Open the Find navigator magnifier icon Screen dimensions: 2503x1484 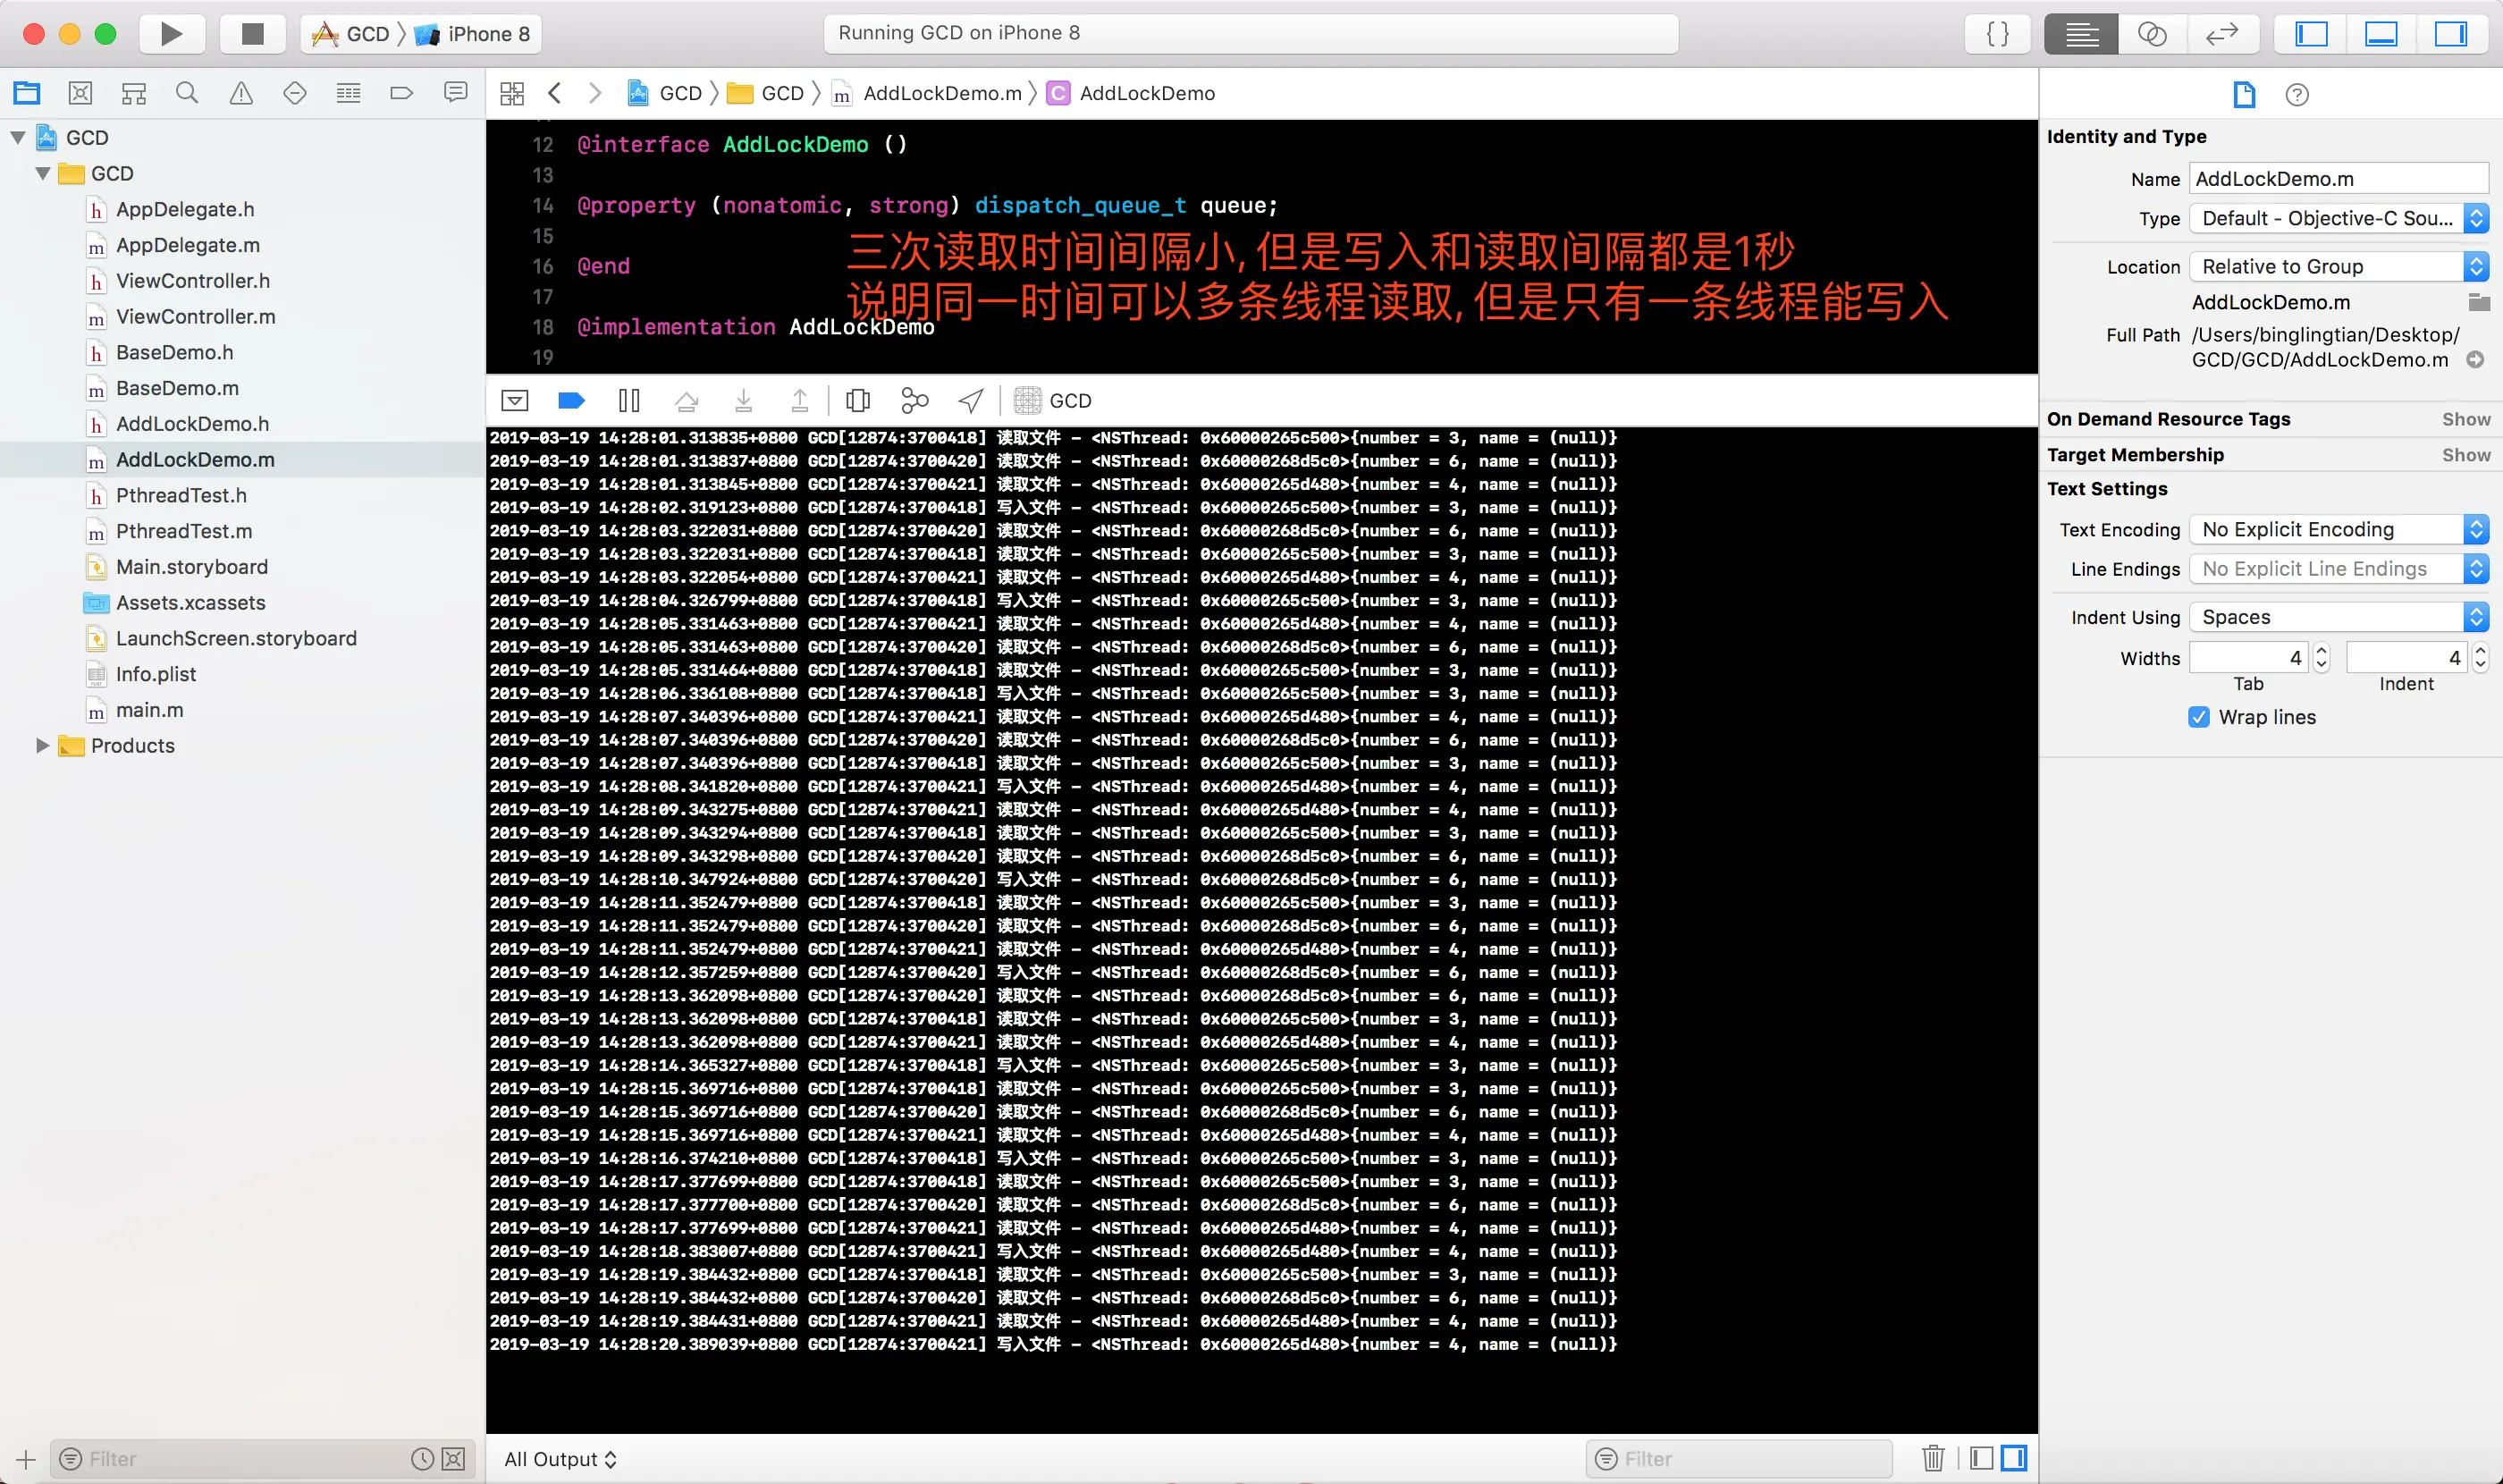(187, 93)
